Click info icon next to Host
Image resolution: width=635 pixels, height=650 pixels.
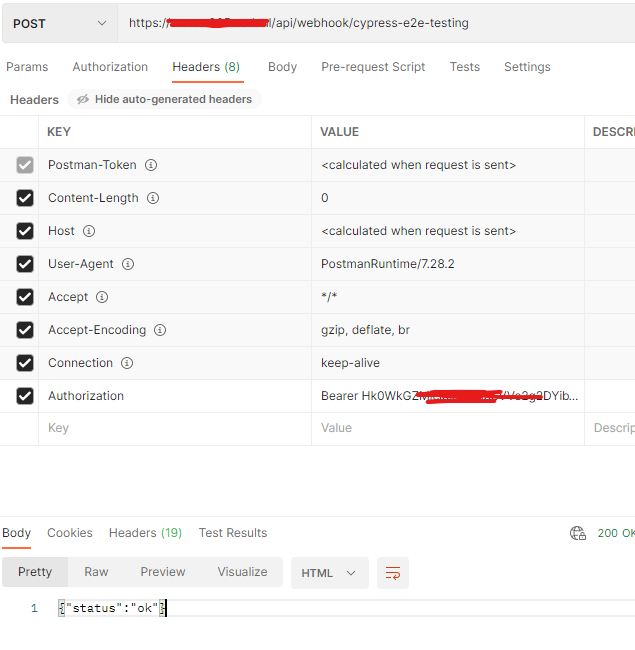(89, 231)
